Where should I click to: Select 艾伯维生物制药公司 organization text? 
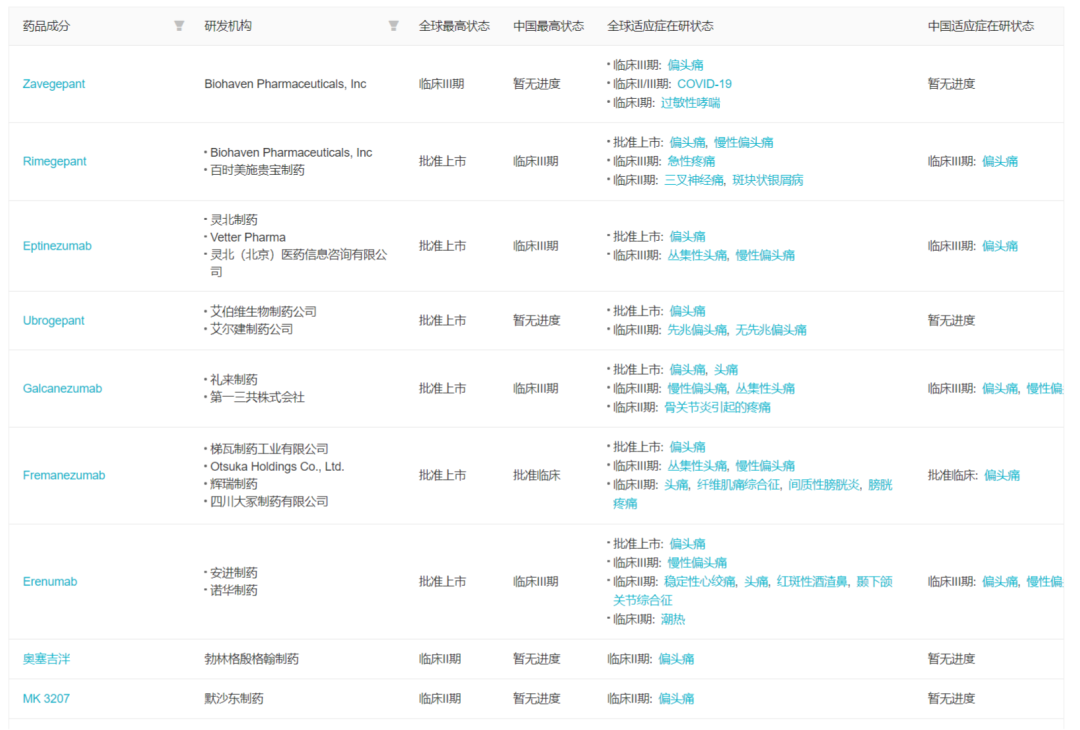[x=263, y=311]
